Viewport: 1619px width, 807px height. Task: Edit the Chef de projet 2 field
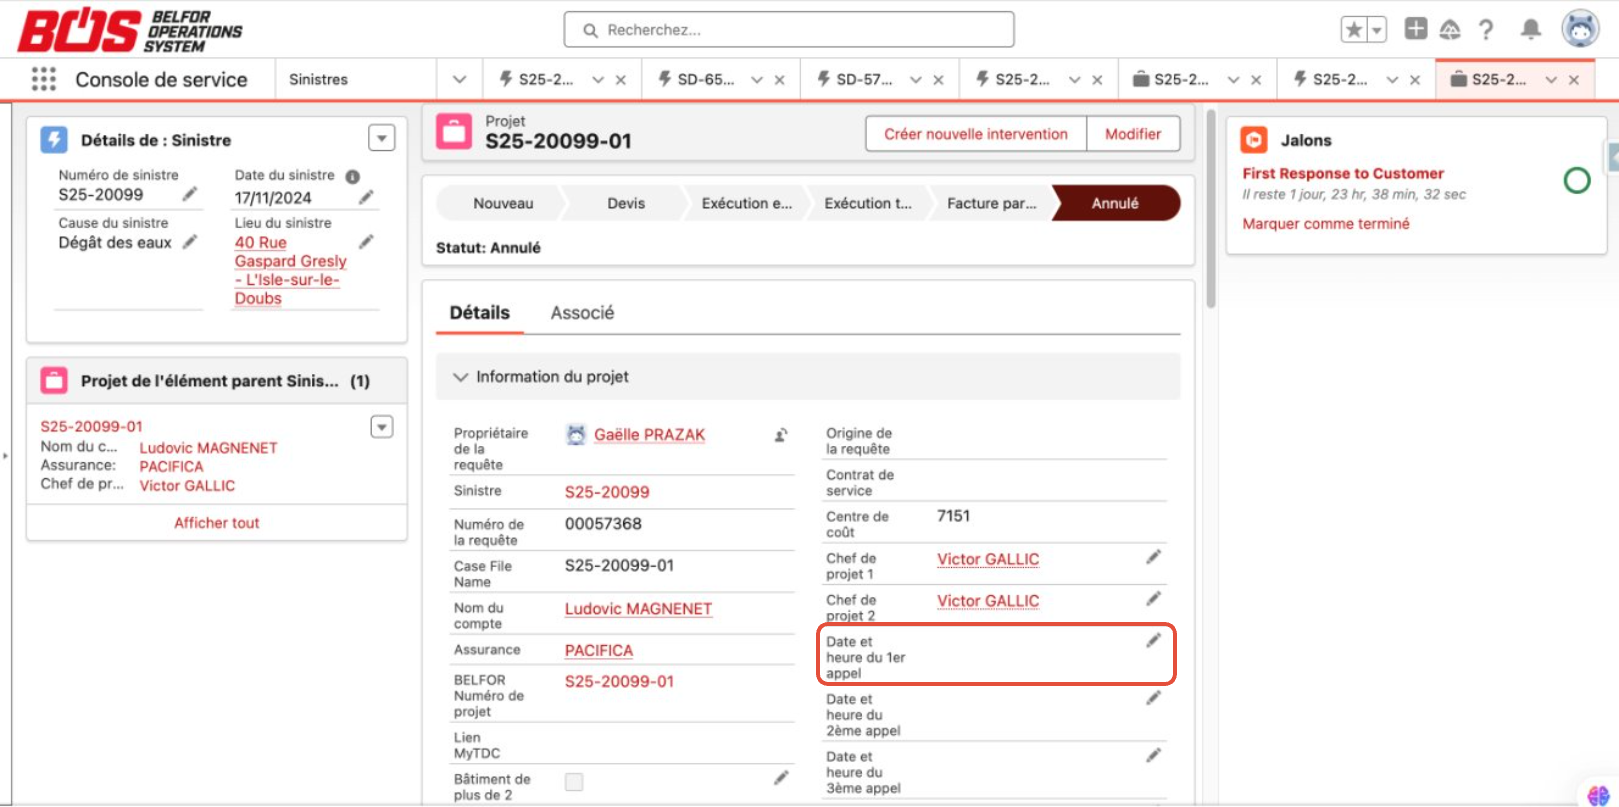pos(1154,598)
